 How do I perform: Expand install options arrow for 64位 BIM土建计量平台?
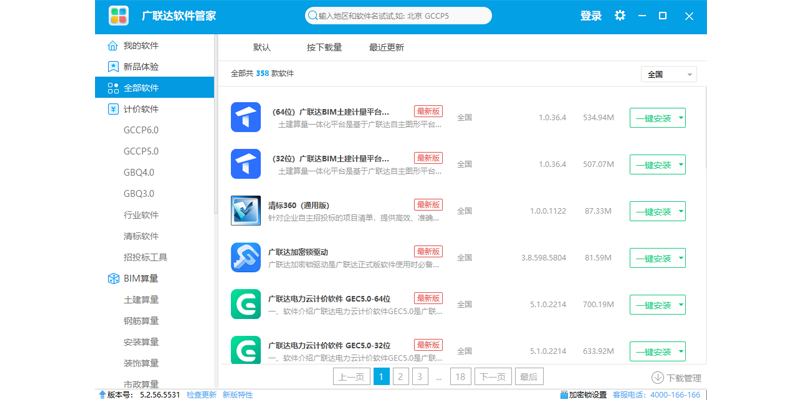[681, 118]
